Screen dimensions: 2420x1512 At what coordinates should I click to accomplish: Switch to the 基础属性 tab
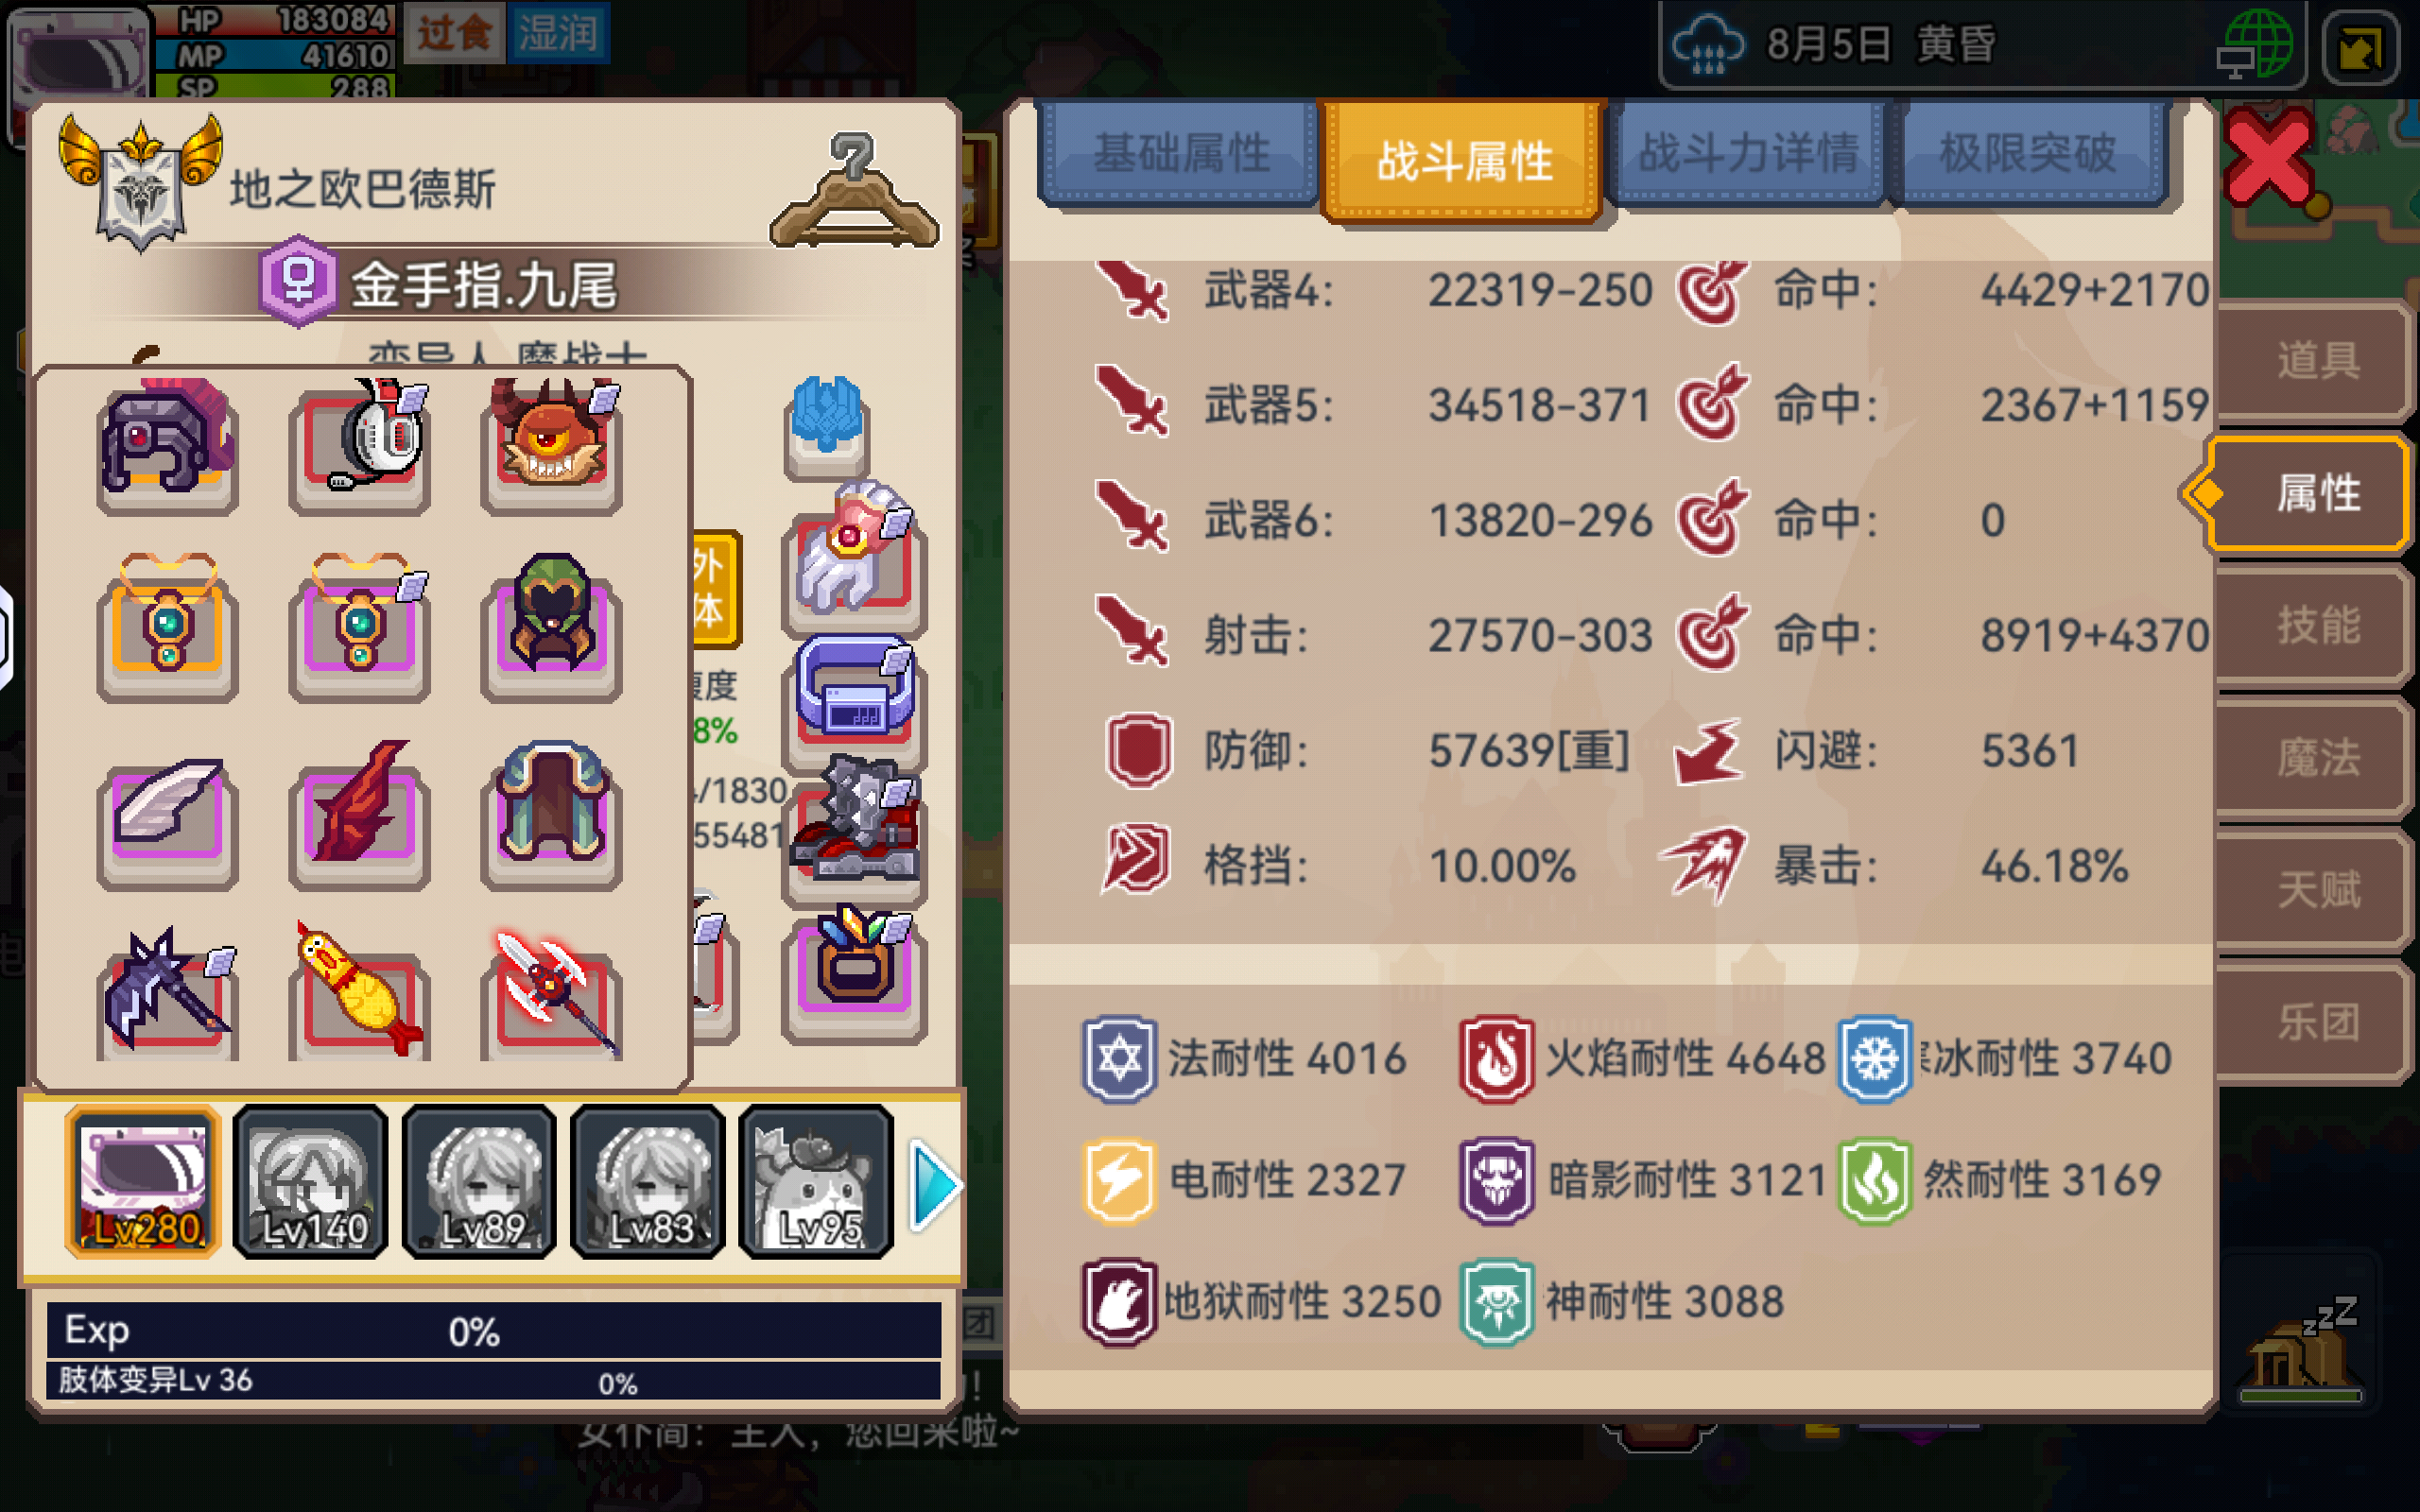(x=1180, y=154)
